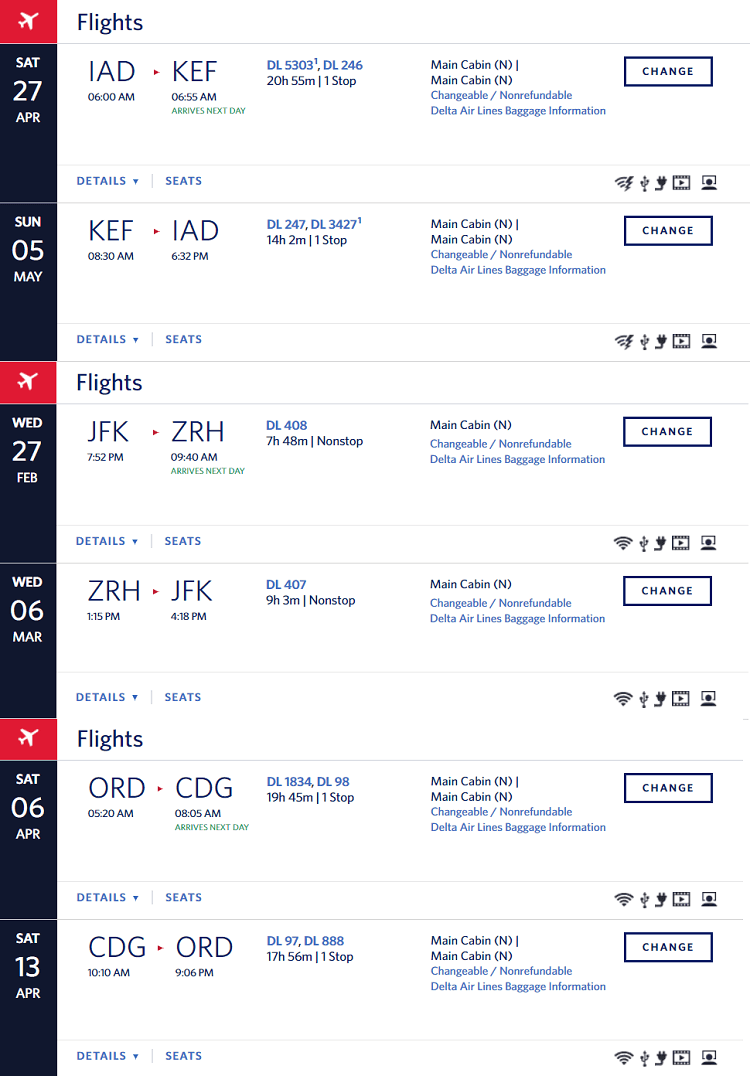
Task: Click the Wi-Fi icon on JFK to ZRH flight
Action: (622, 543)
